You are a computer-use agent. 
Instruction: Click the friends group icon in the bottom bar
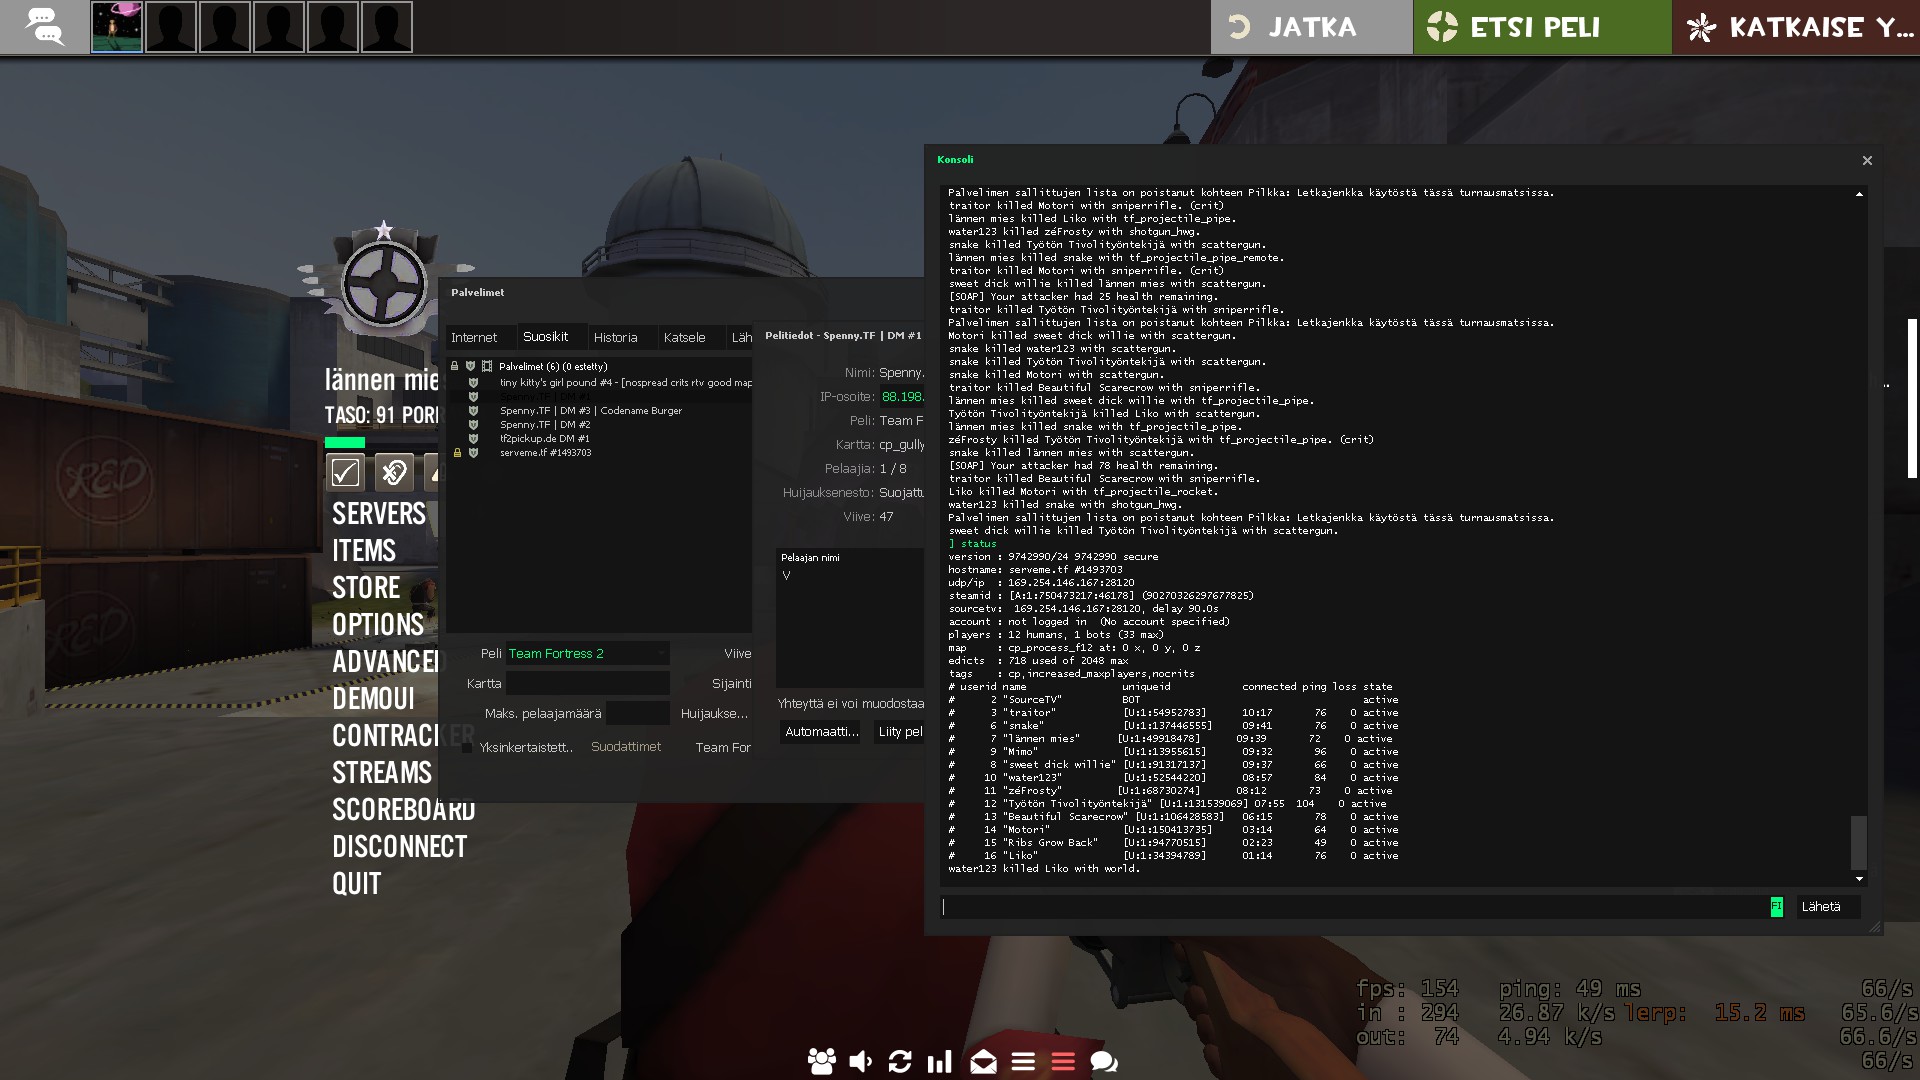821,1062
